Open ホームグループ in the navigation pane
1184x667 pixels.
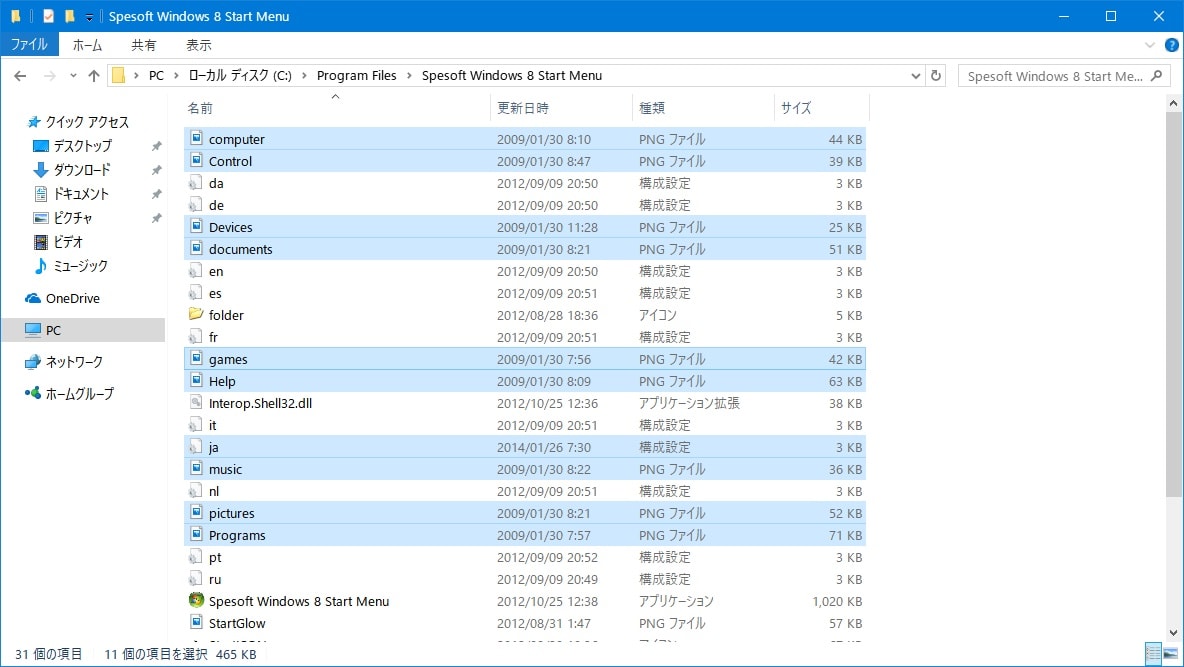[69, 394]
